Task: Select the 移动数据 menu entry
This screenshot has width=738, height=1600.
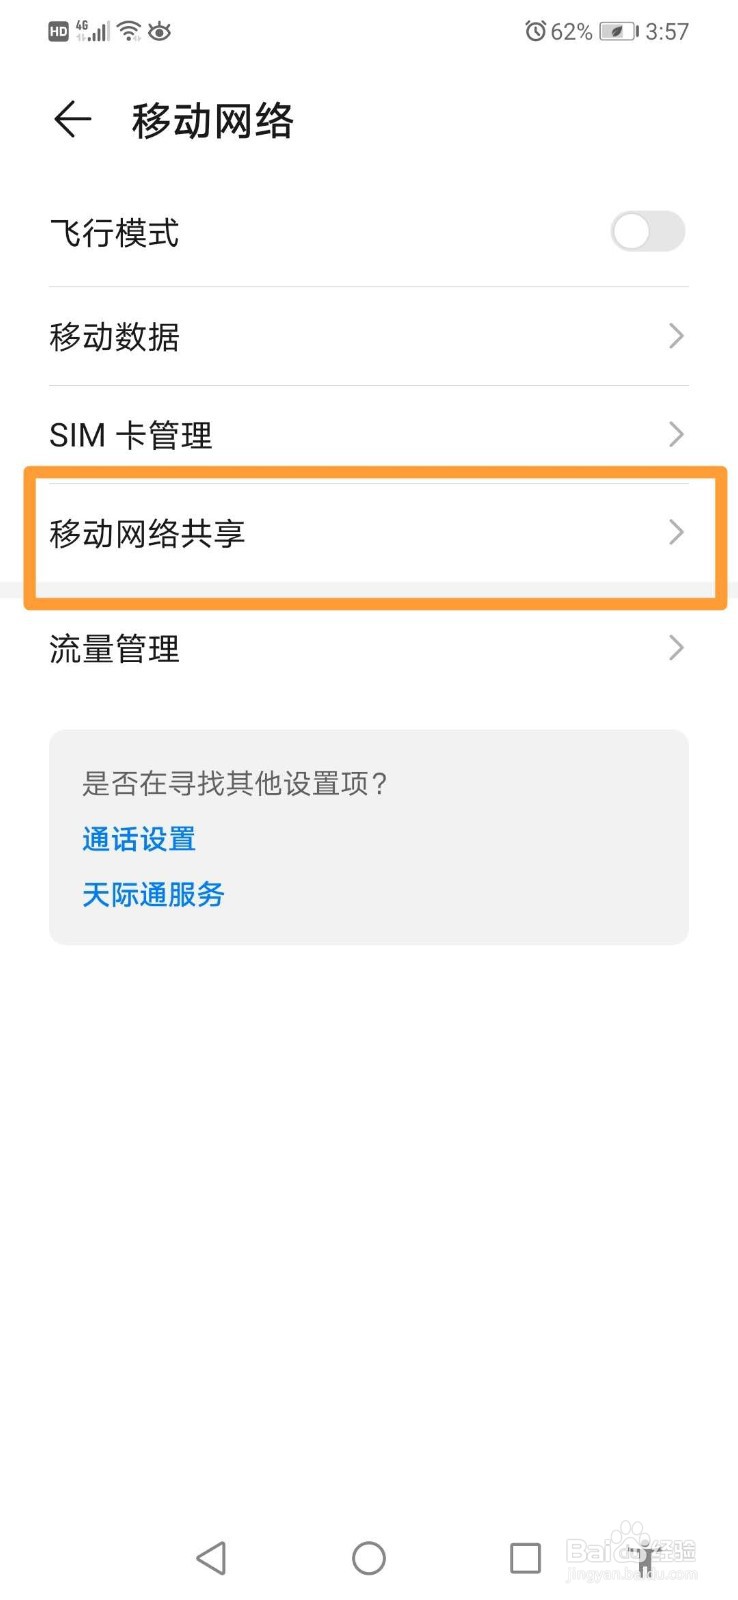Action: click(368, 336)
